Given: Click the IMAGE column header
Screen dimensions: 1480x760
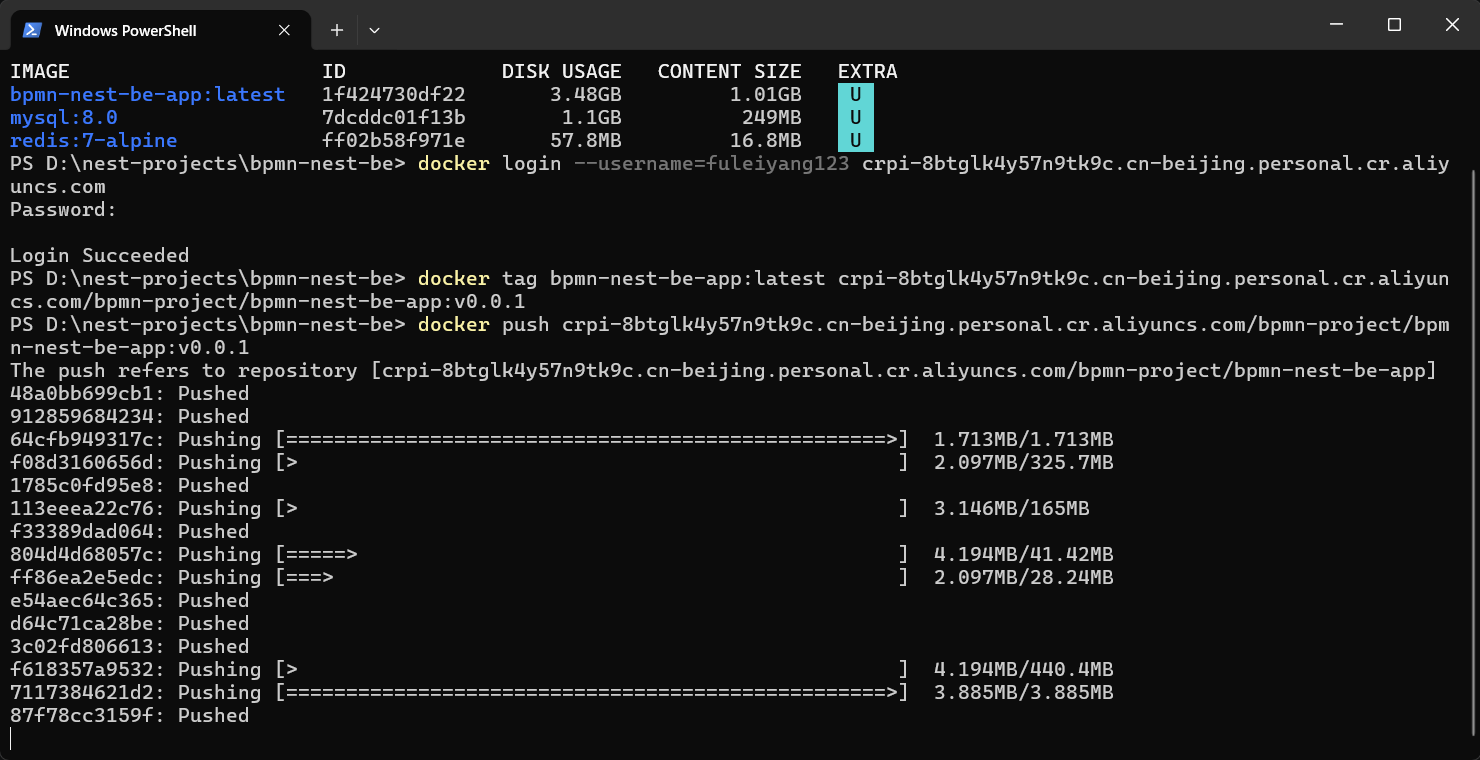Looking at the screenshot, I should coord(40,72).
